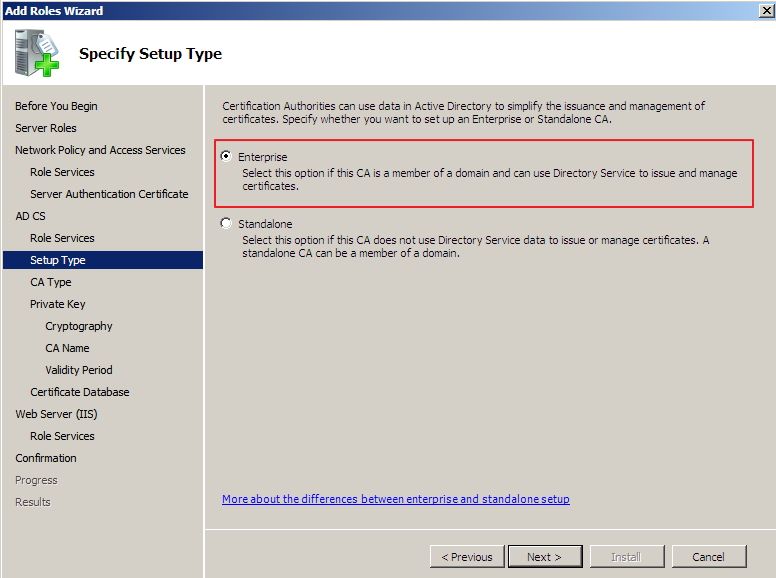Screen dimensions: 776x578
Task: Open Certificate Database step
Action: tap(80, 392)
